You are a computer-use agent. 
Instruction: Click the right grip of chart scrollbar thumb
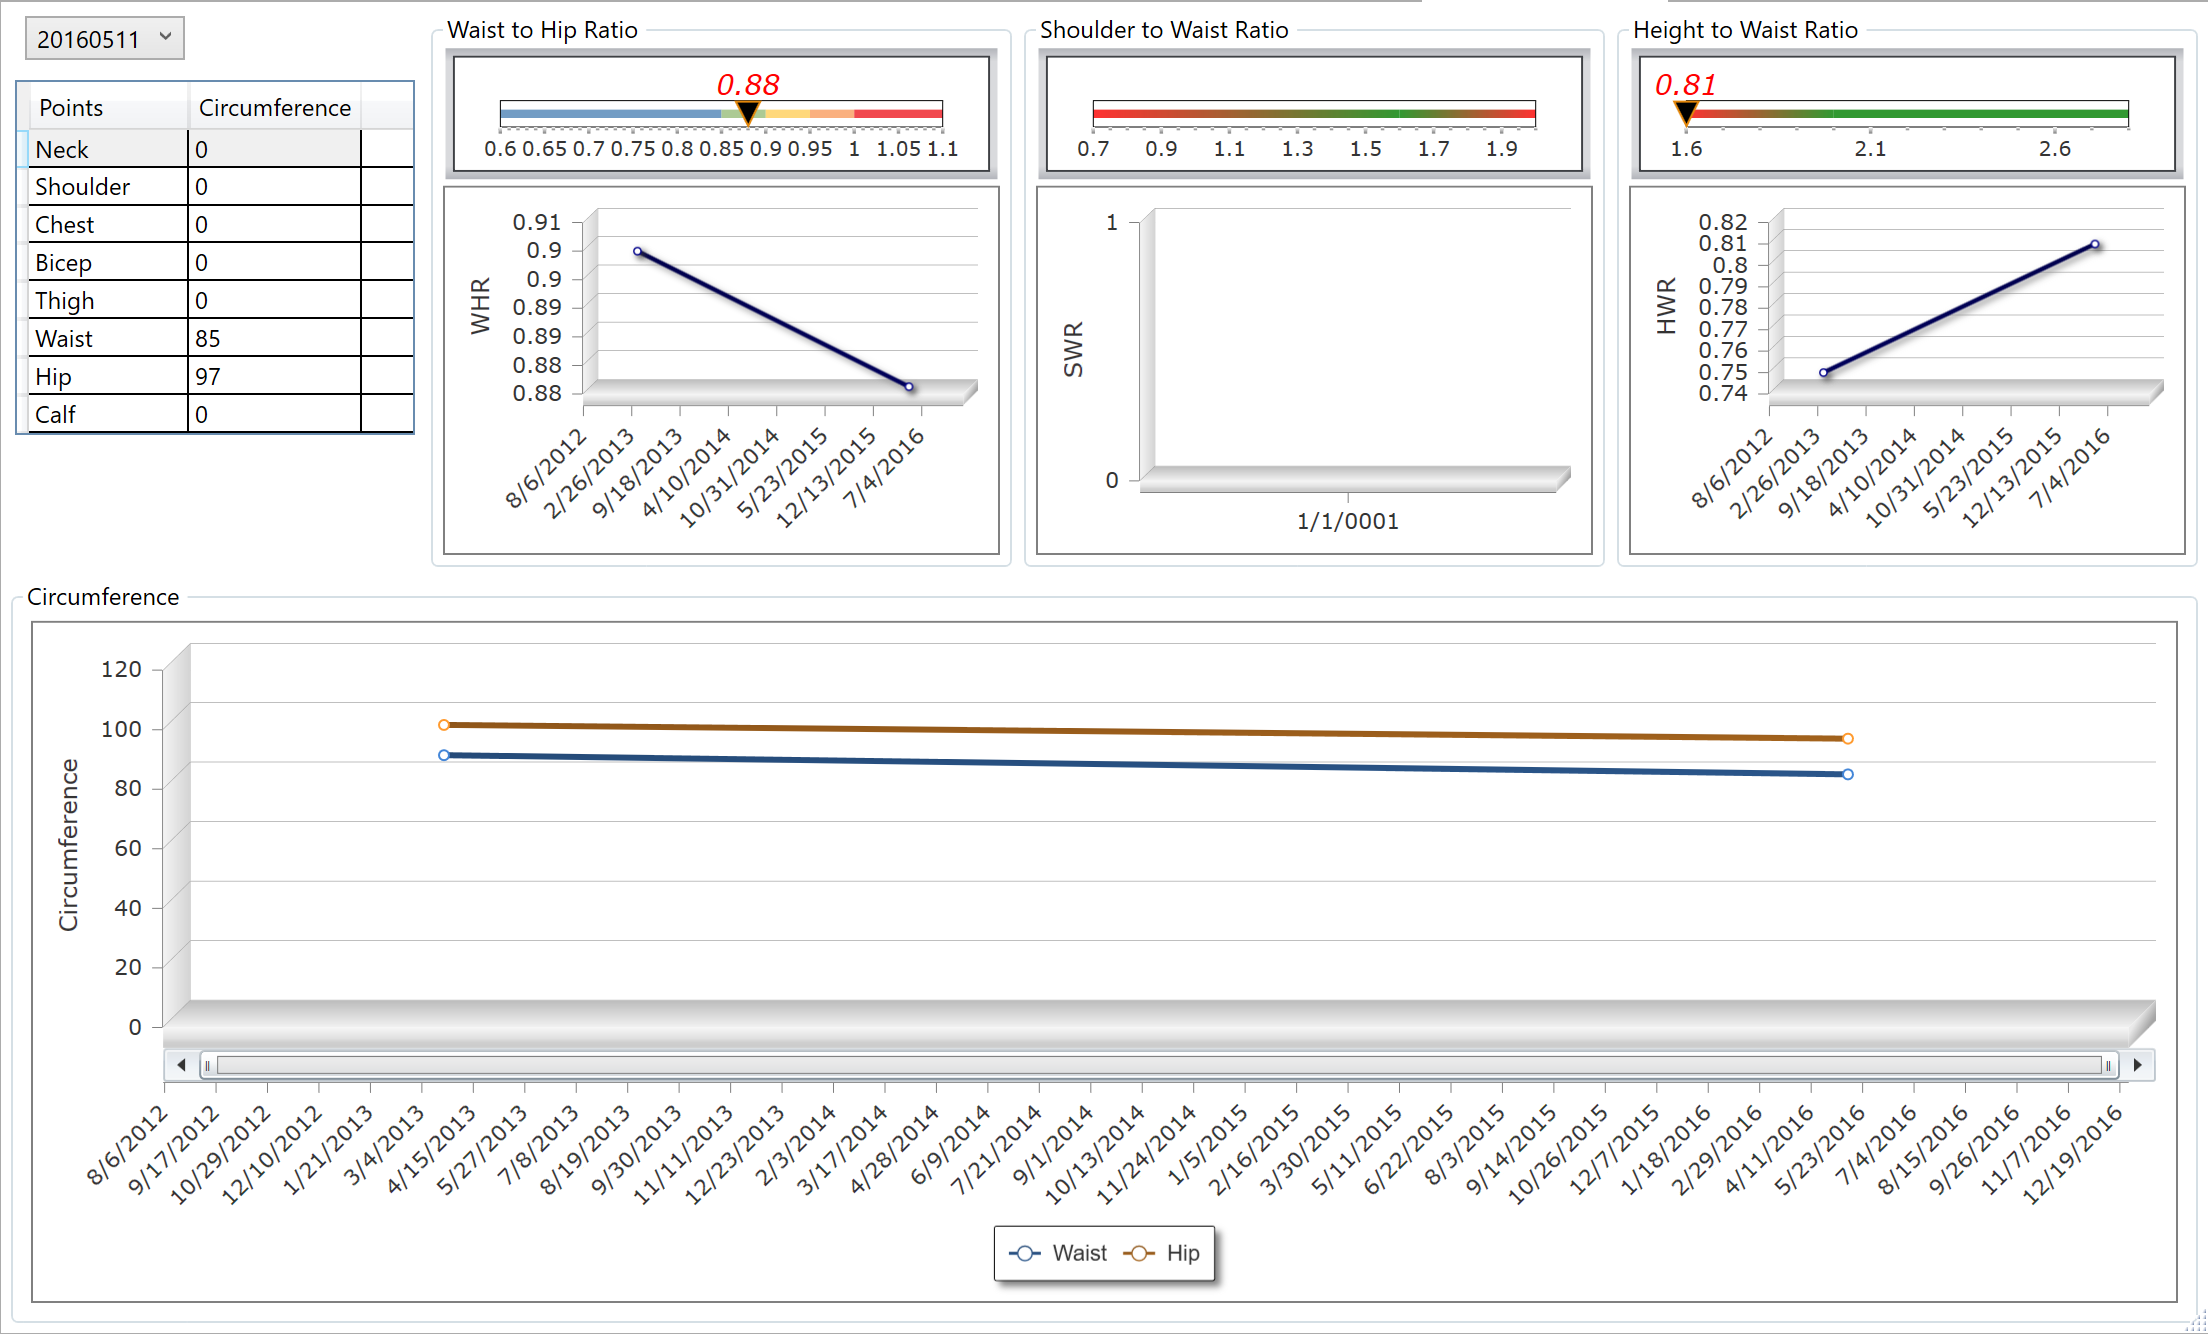click(2108, 1065)
